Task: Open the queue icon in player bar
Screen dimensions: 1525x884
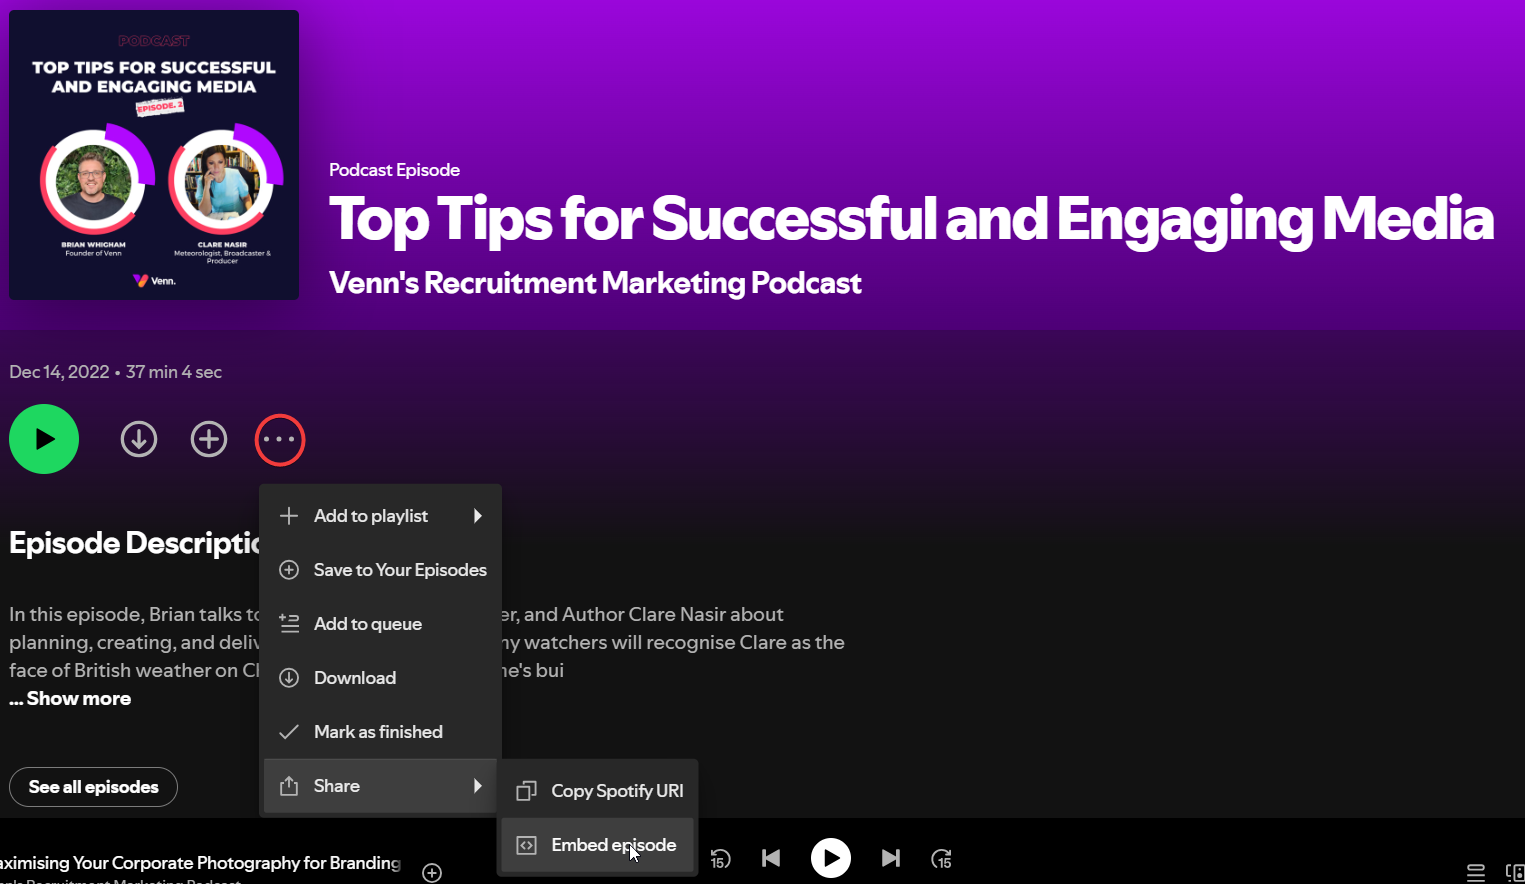Action: point(1476,873)
